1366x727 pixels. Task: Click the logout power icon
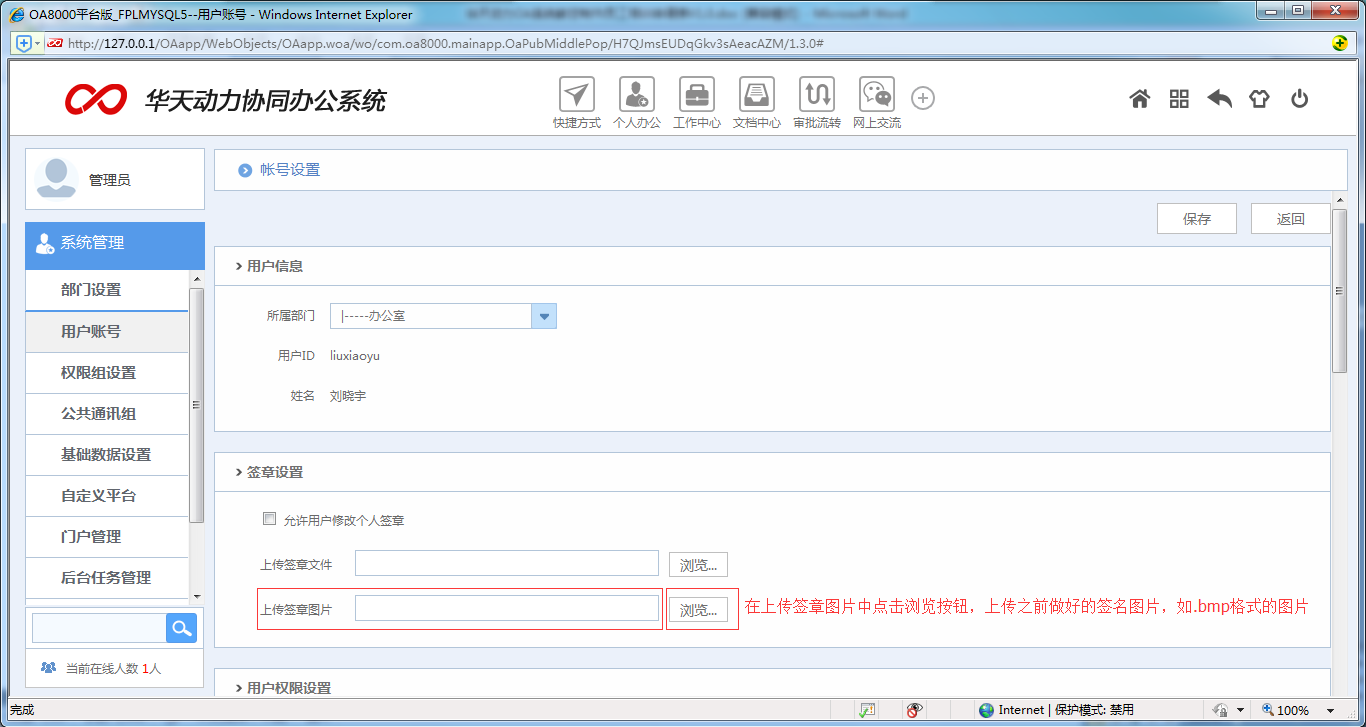[1299, 99]
